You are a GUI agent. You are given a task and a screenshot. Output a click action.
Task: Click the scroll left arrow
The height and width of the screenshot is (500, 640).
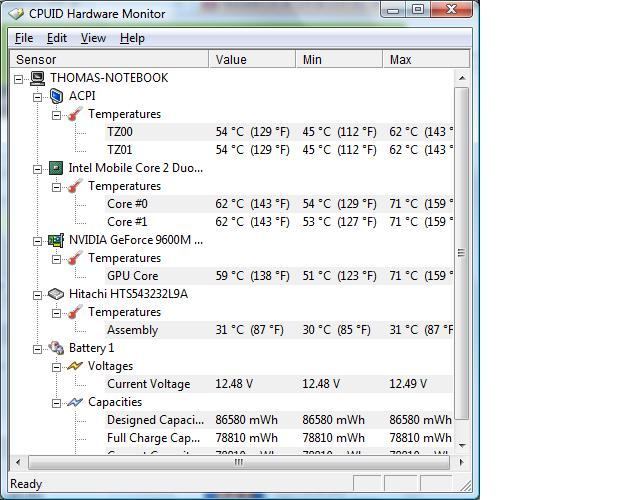click(18, 462)
